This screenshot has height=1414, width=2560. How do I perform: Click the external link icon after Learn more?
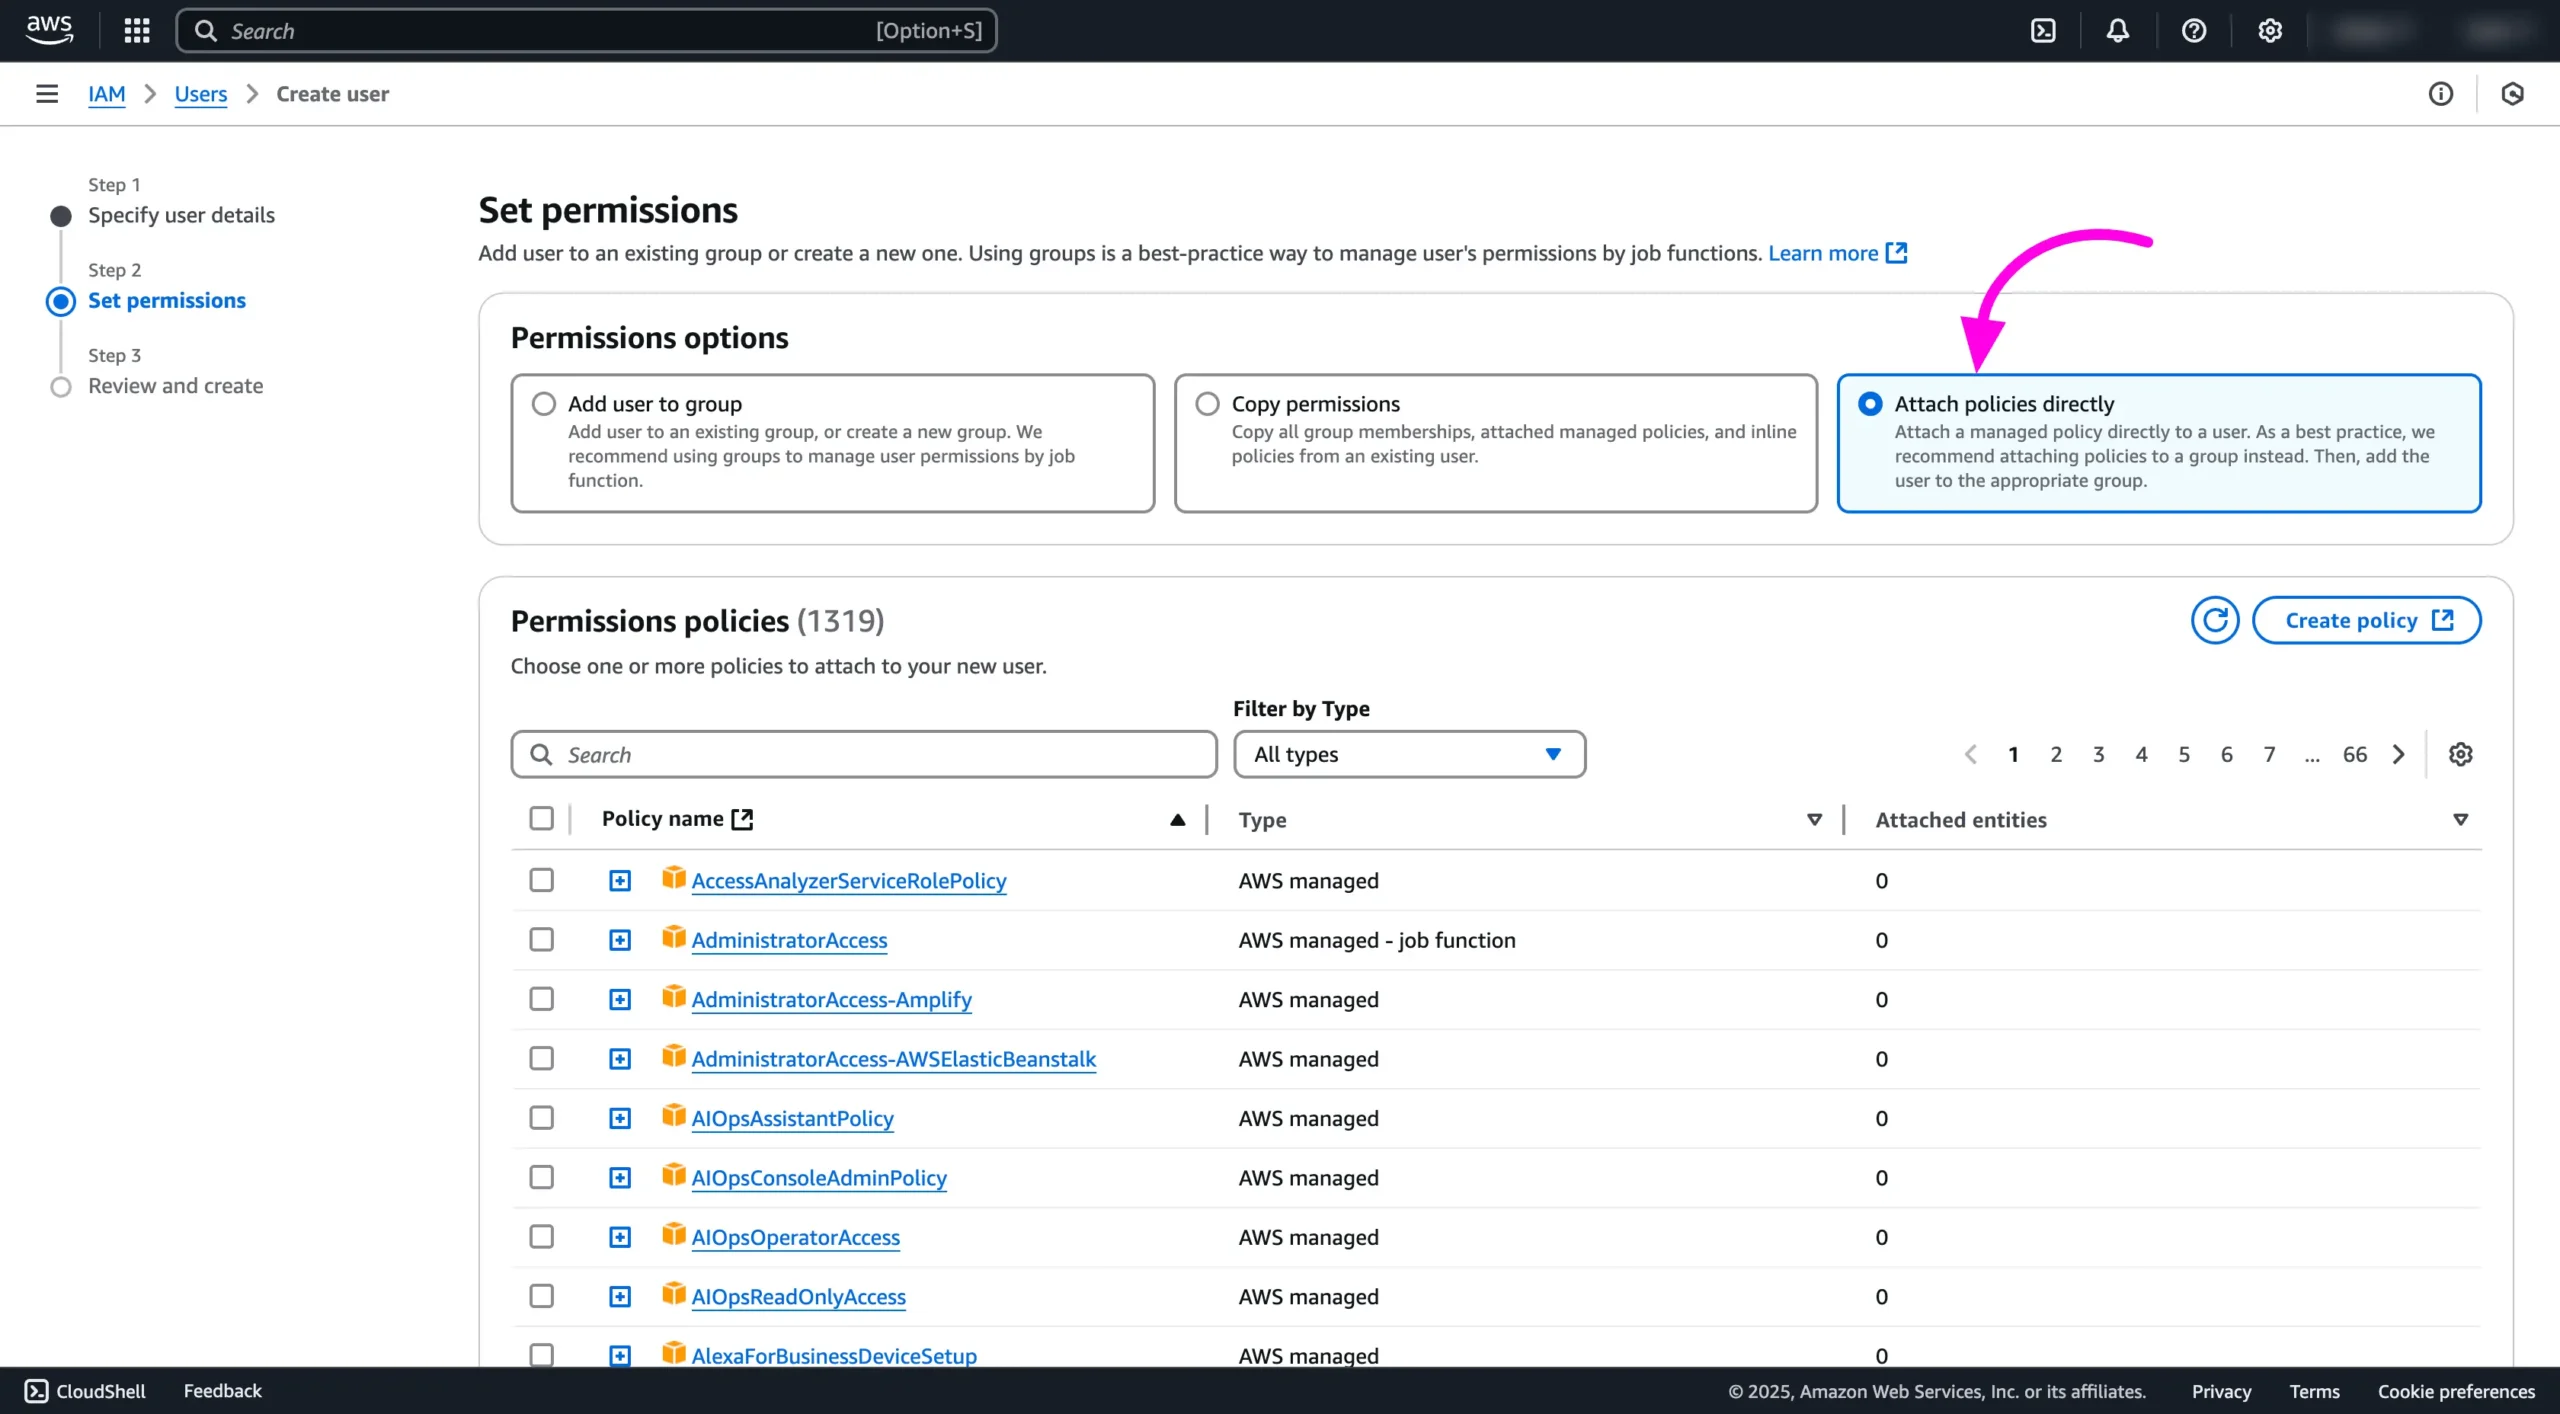pyautogui.click(x=1897, y=253)
